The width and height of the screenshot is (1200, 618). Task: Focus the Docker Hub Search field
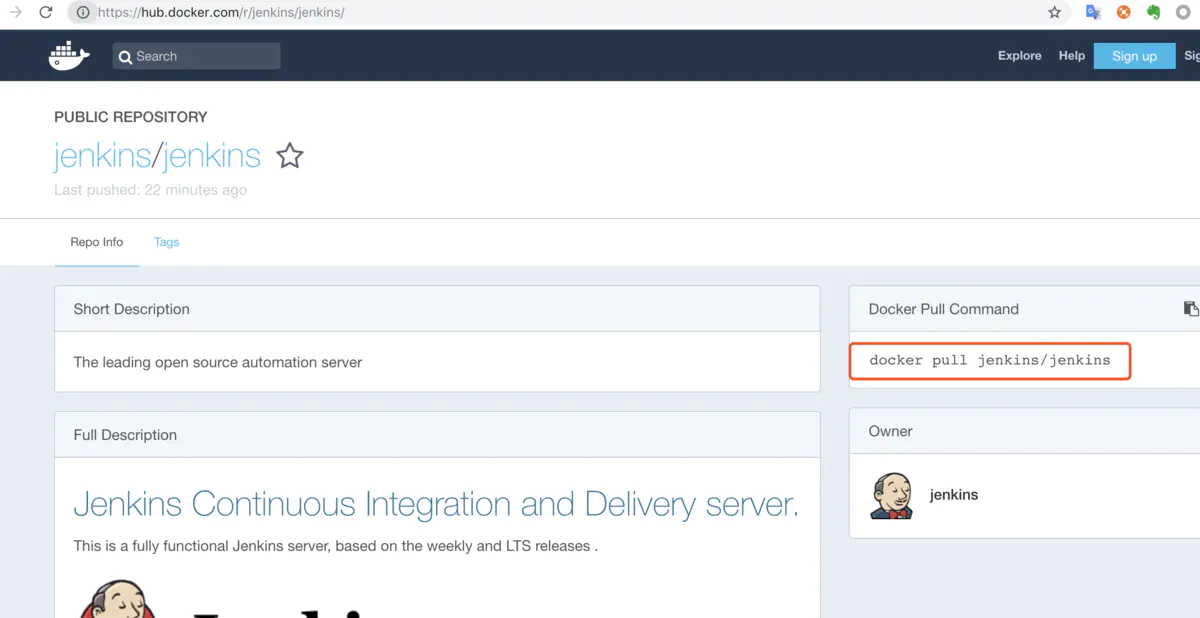pos(196,56)
